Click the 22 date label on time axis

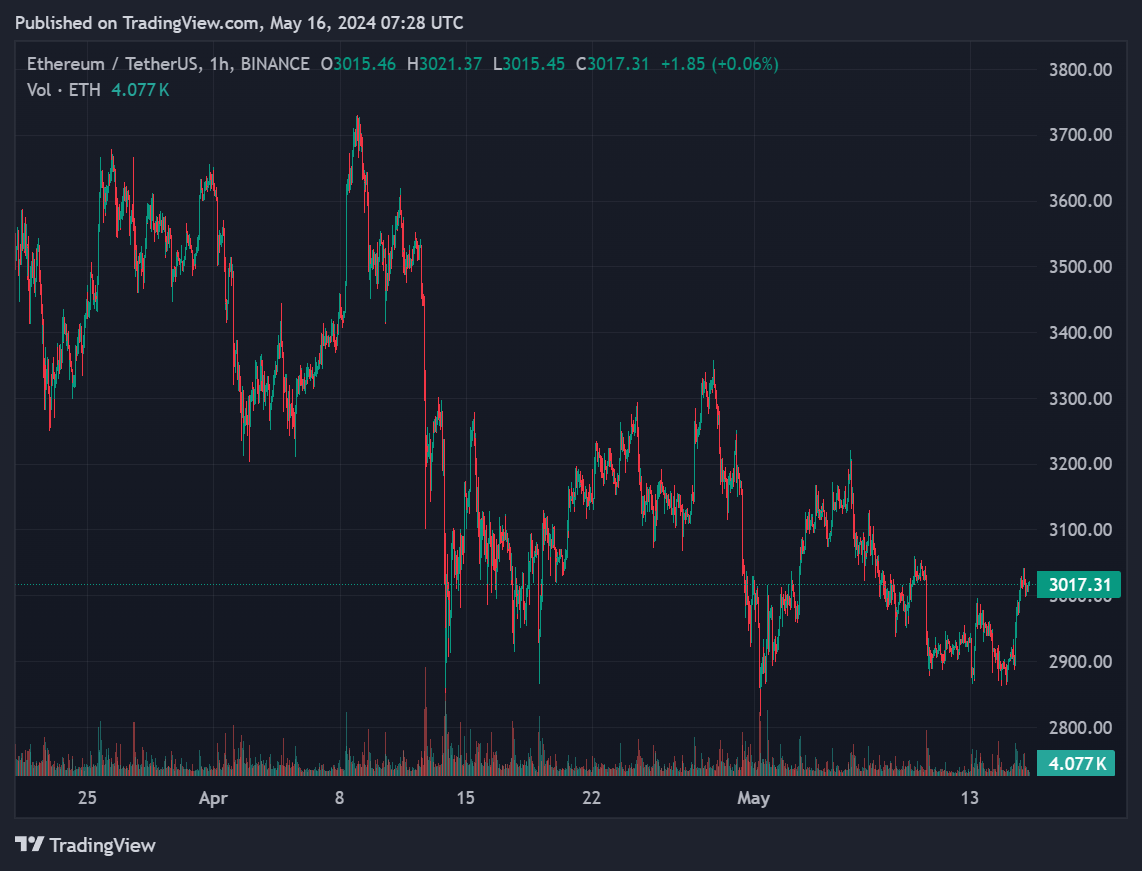point(592,798)
